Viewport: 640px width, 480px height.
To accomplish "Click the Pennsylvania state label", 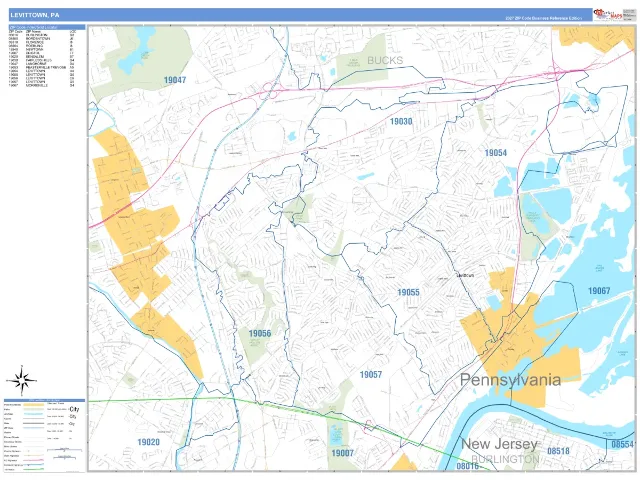I will tap(510, 380).
